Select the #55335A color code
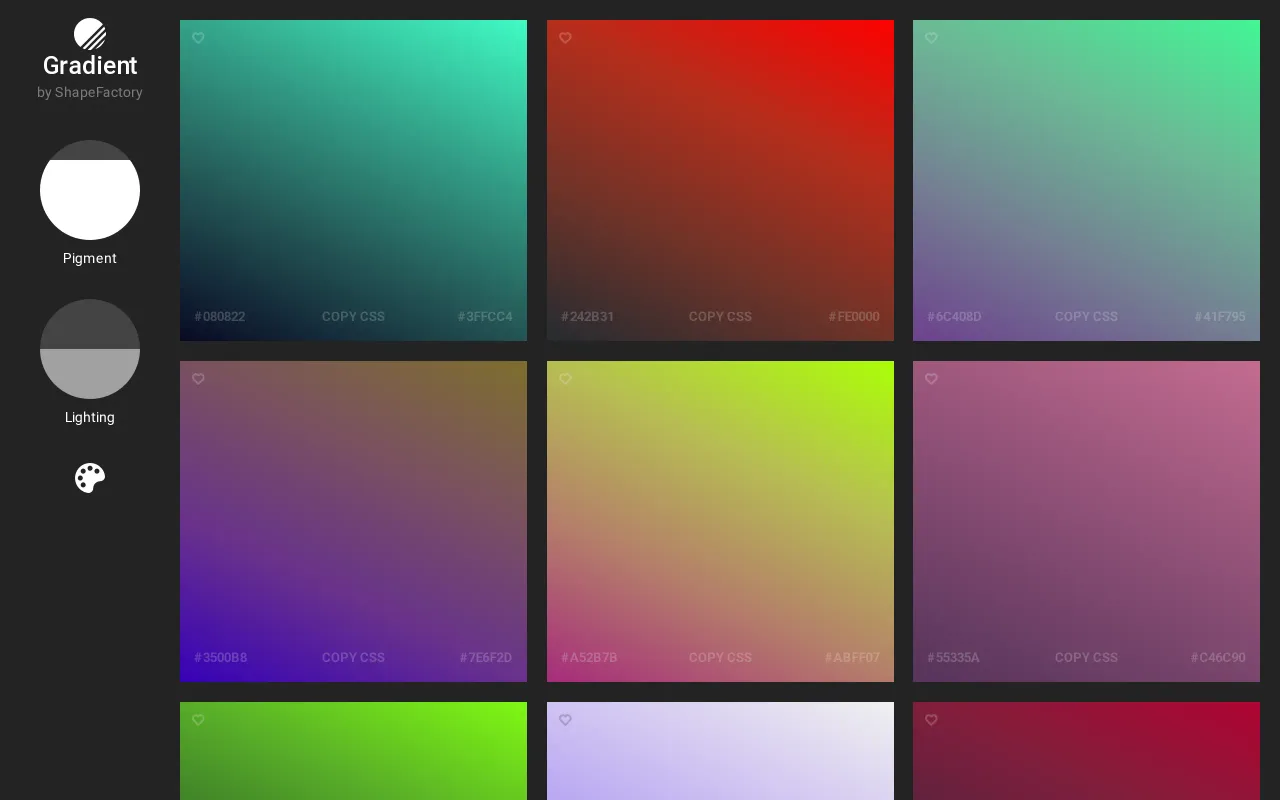 [x=953, y=658]
